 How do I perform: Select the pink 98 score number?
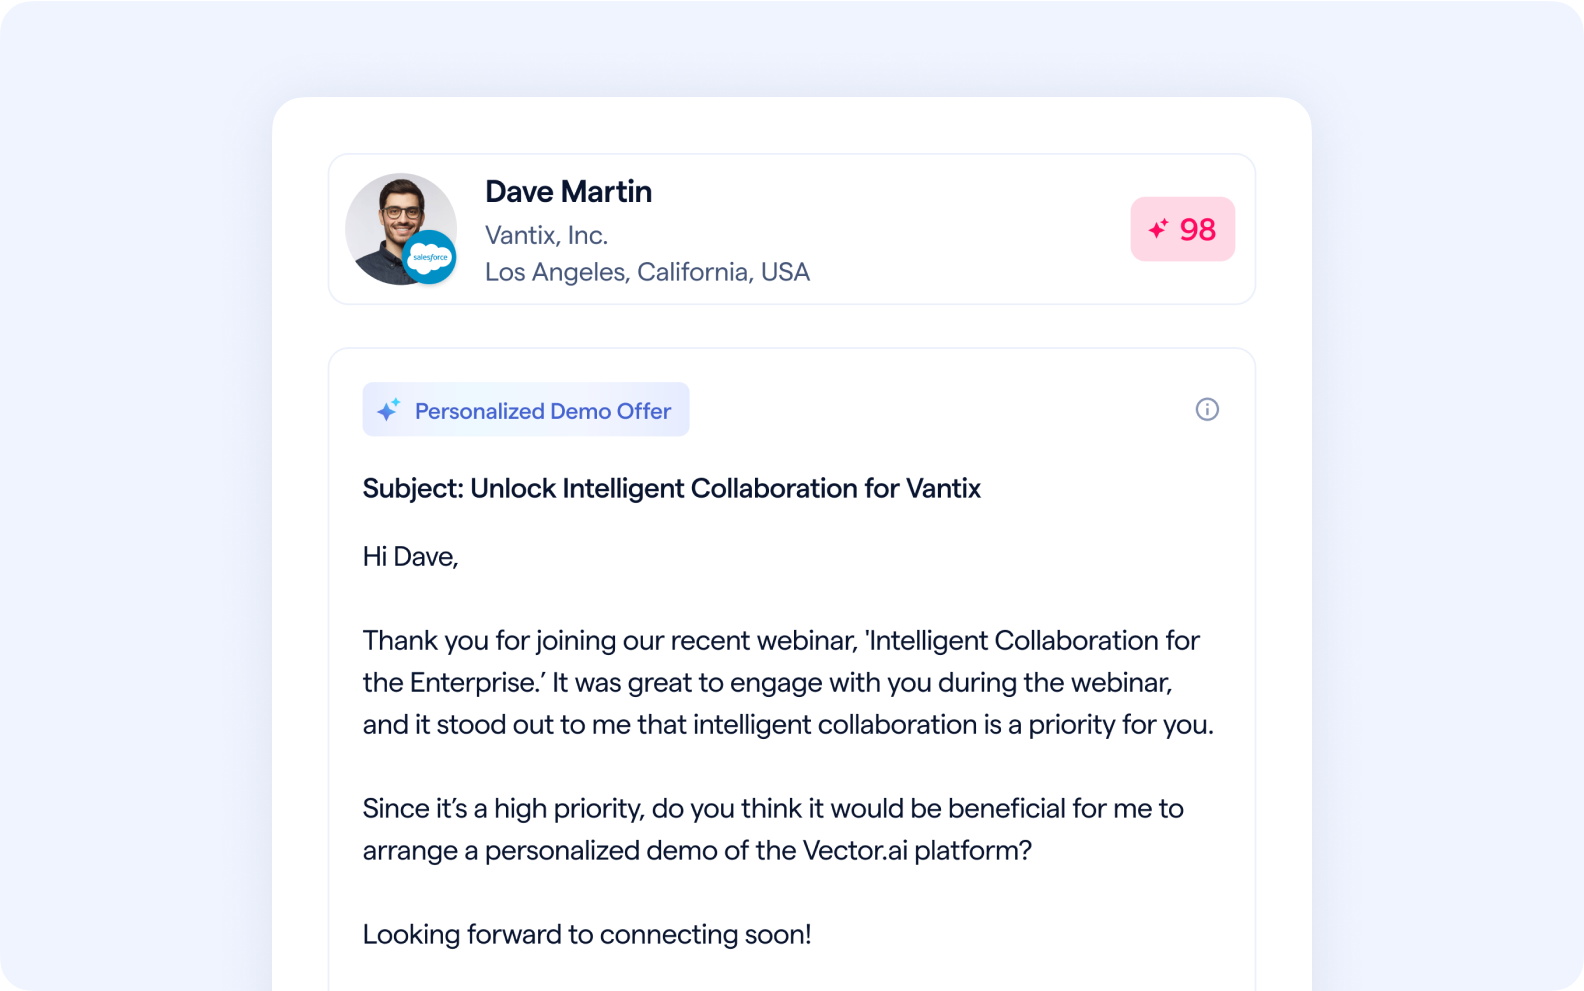pyautogui.click(x=1197, y=229)
